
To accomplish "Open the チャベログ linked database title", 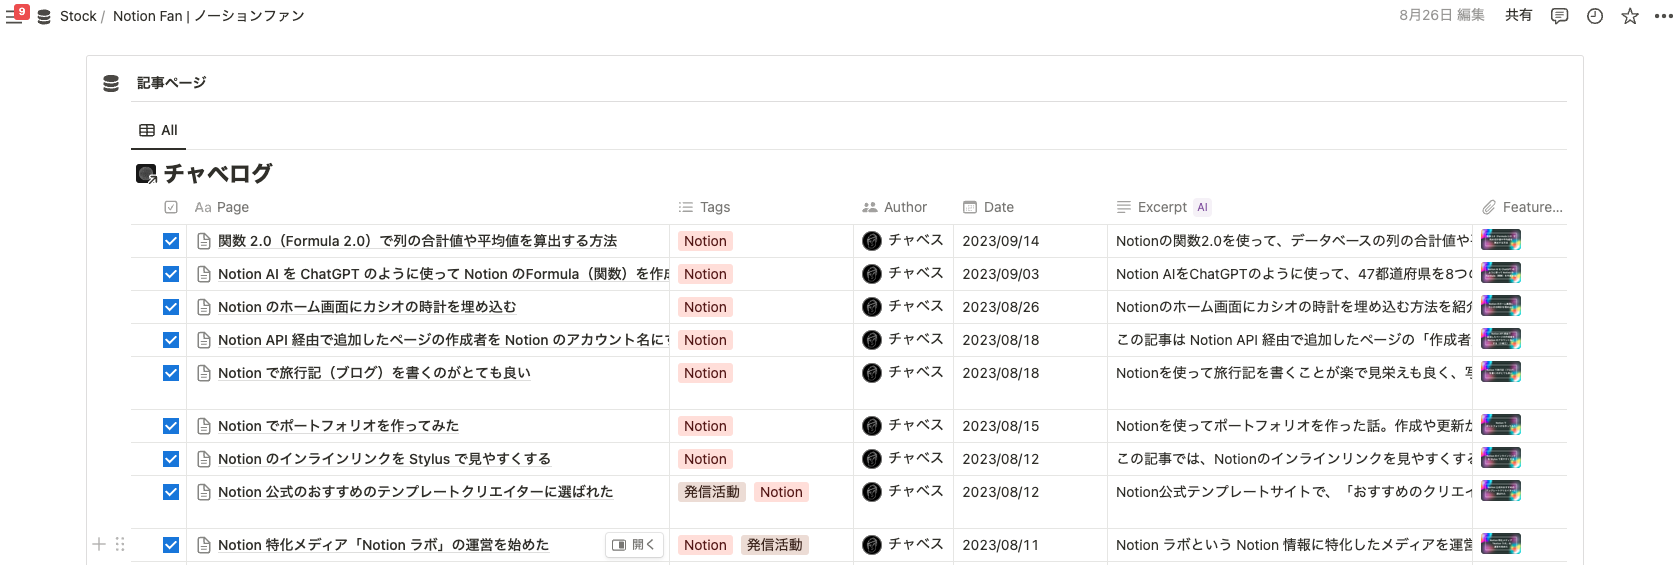I will 218,174.
